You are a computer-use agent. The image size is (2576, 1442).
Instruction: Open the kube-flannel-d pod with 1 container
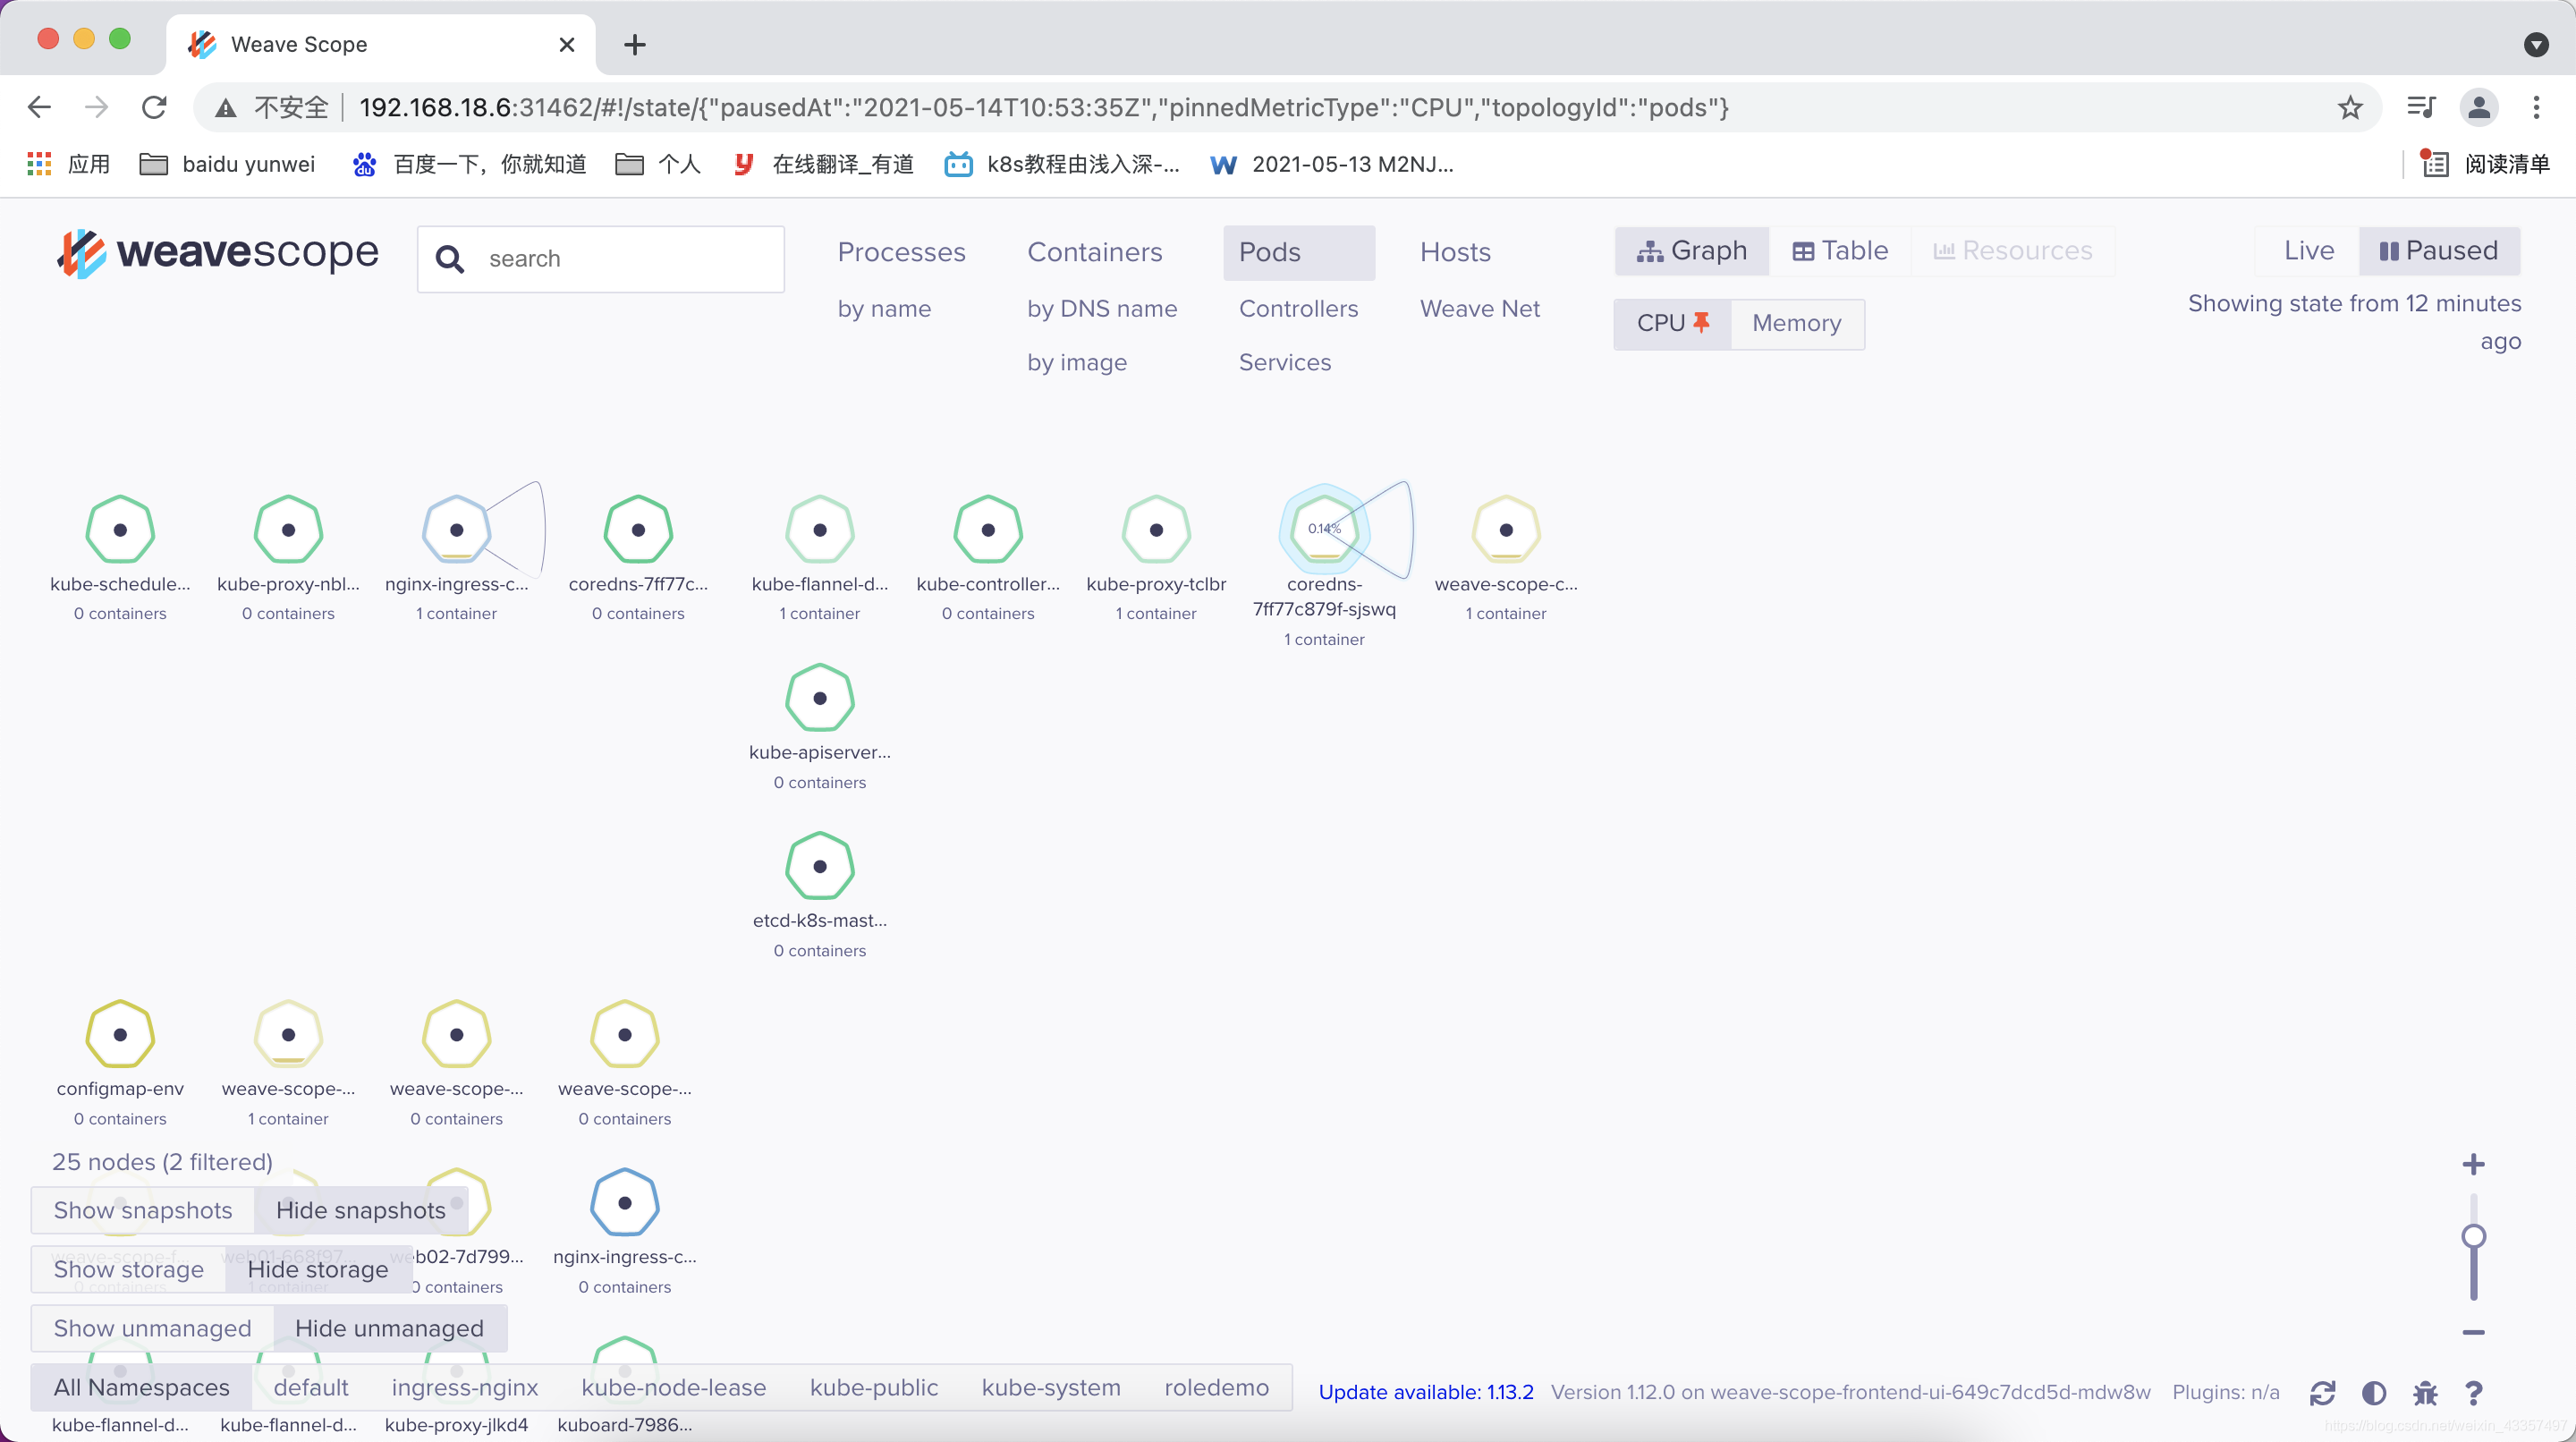(820, 530)
